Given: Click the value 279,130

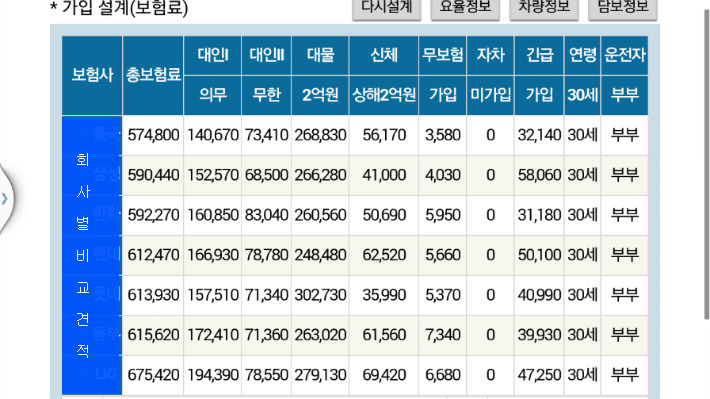Looking at the screenshot, I should coord(320,375).
